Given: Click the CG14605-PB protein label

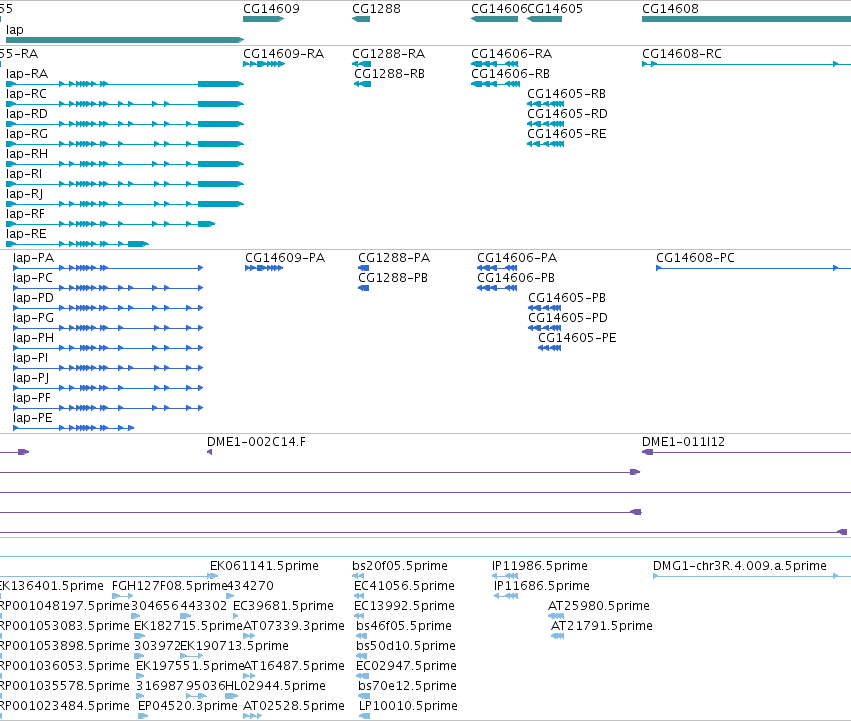Looking at the screenshot, I should 567,298.
